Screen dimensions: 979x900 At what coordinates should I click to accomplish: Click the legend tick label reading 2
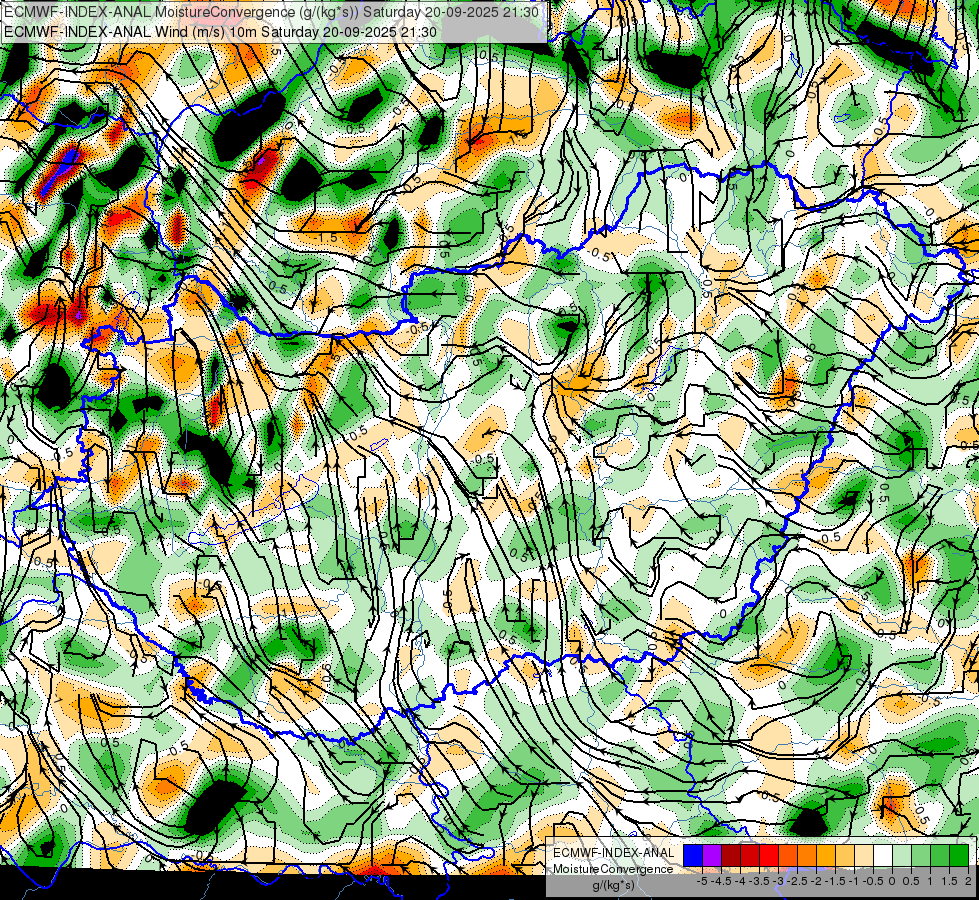click(x=968, y=881)
